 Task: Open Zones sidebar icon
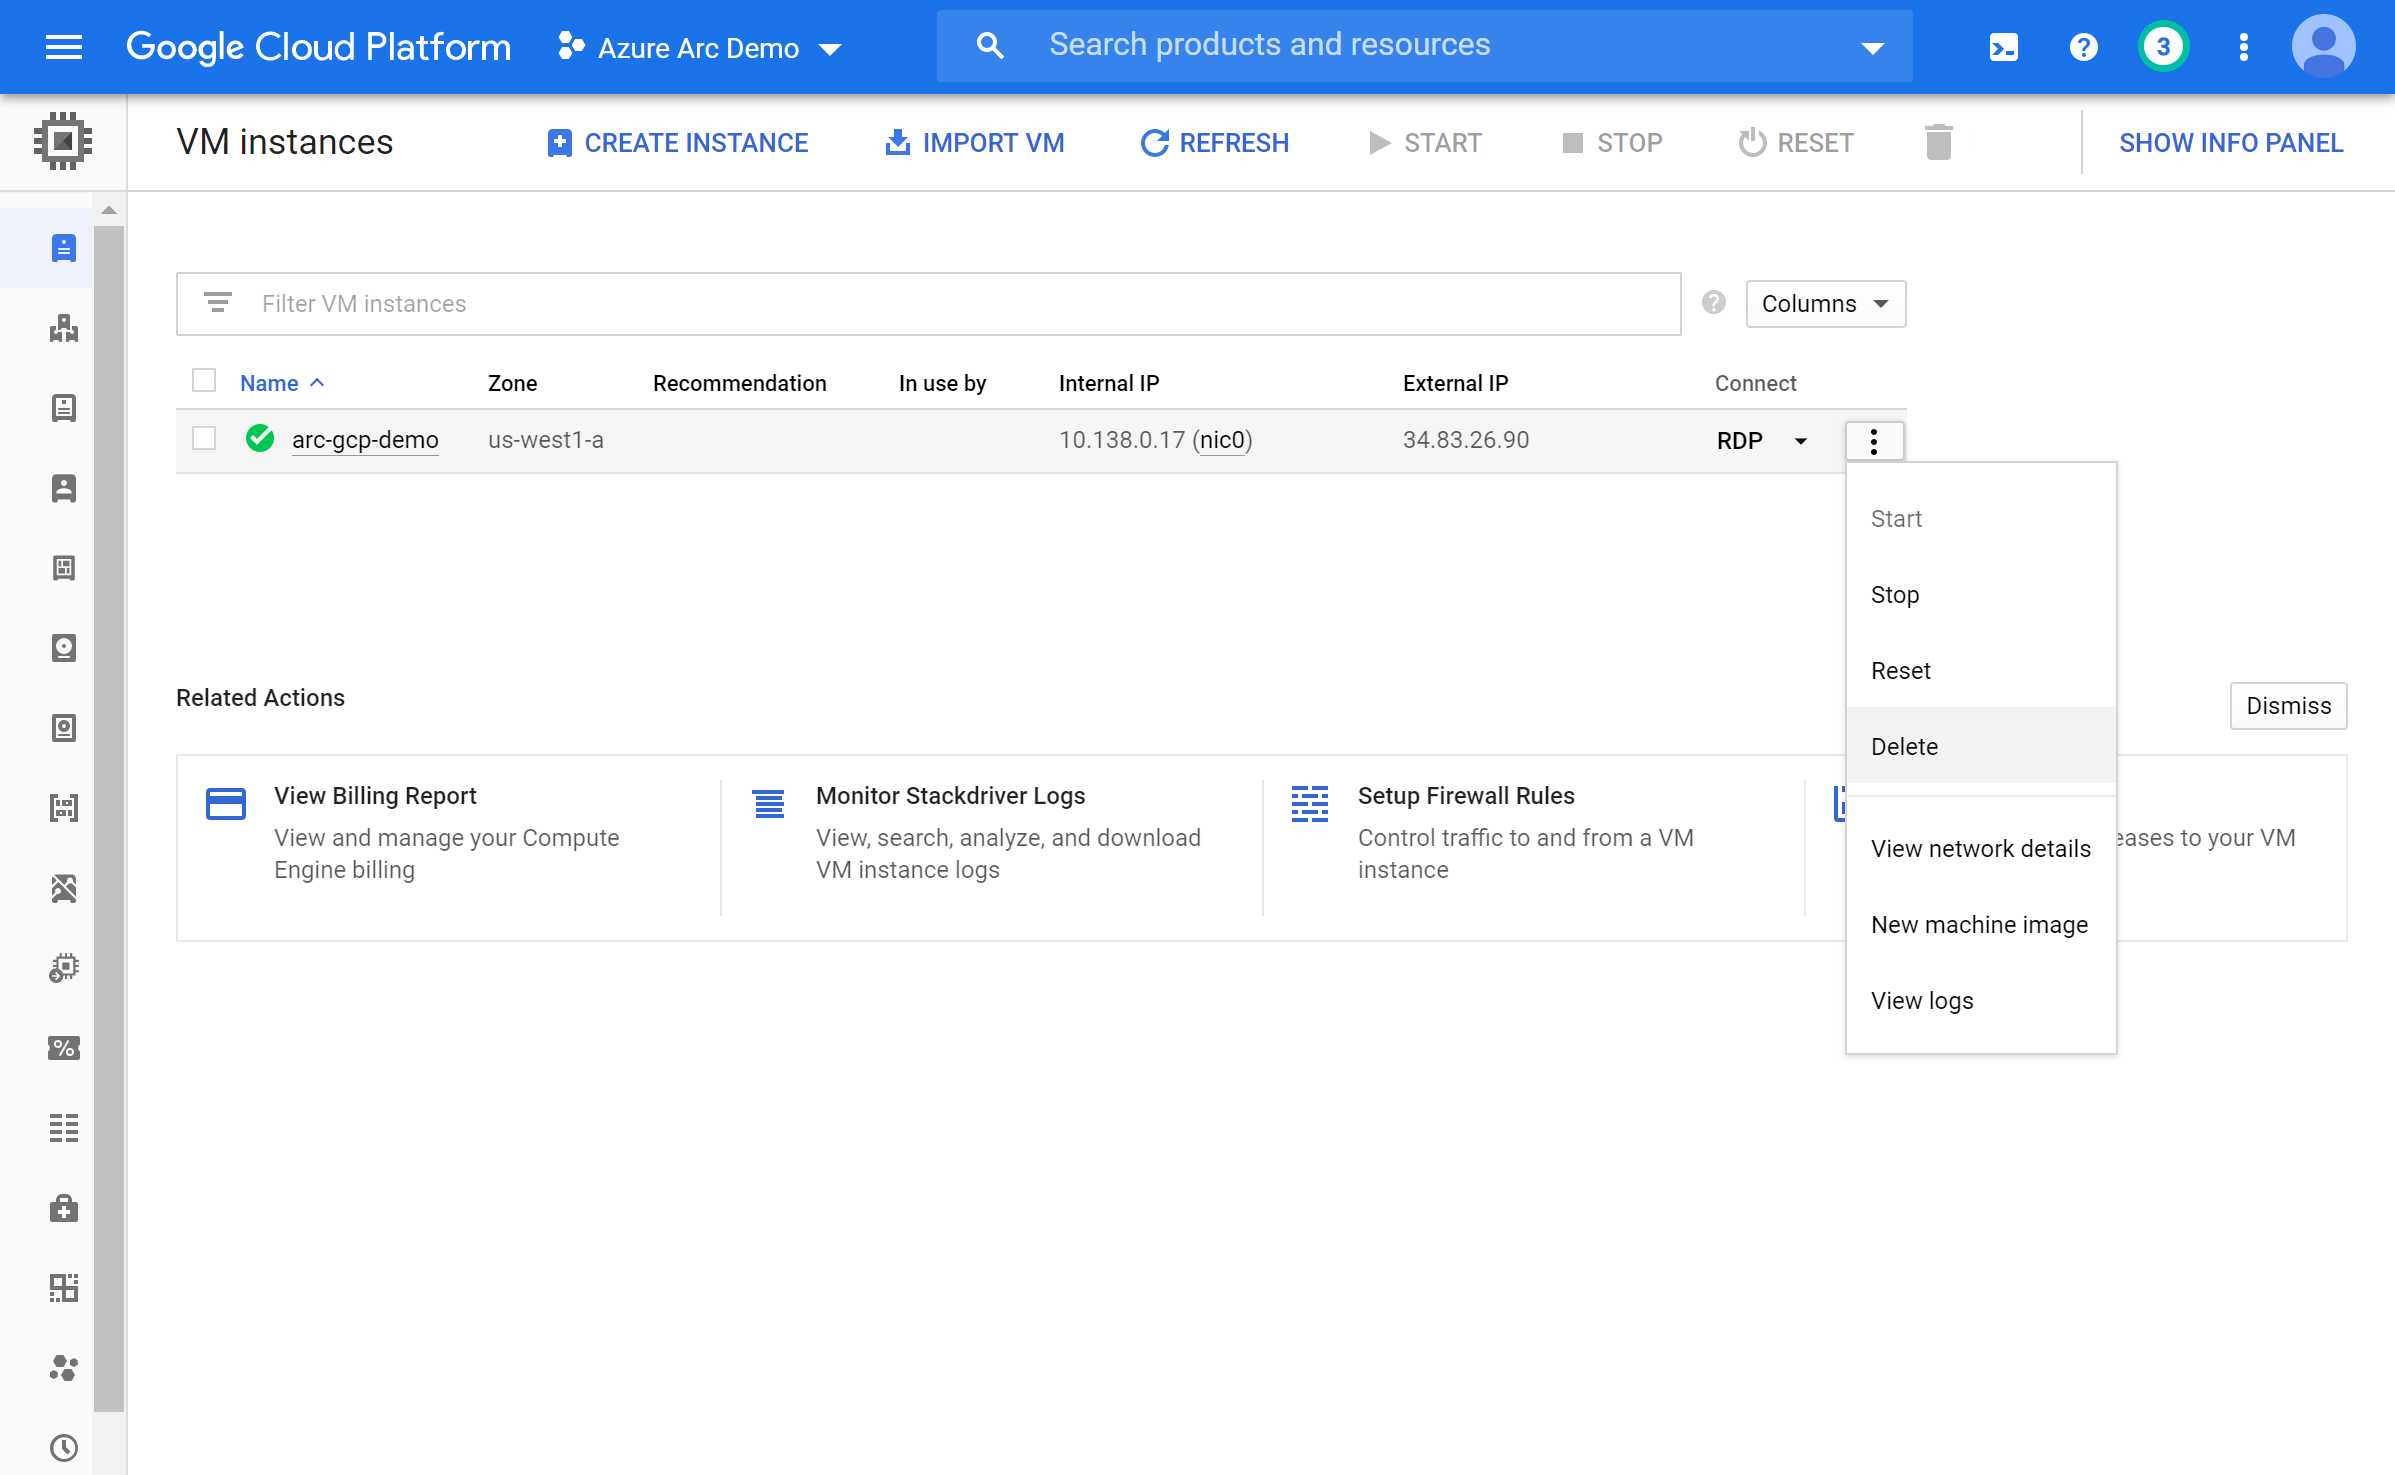(64, 1288)
